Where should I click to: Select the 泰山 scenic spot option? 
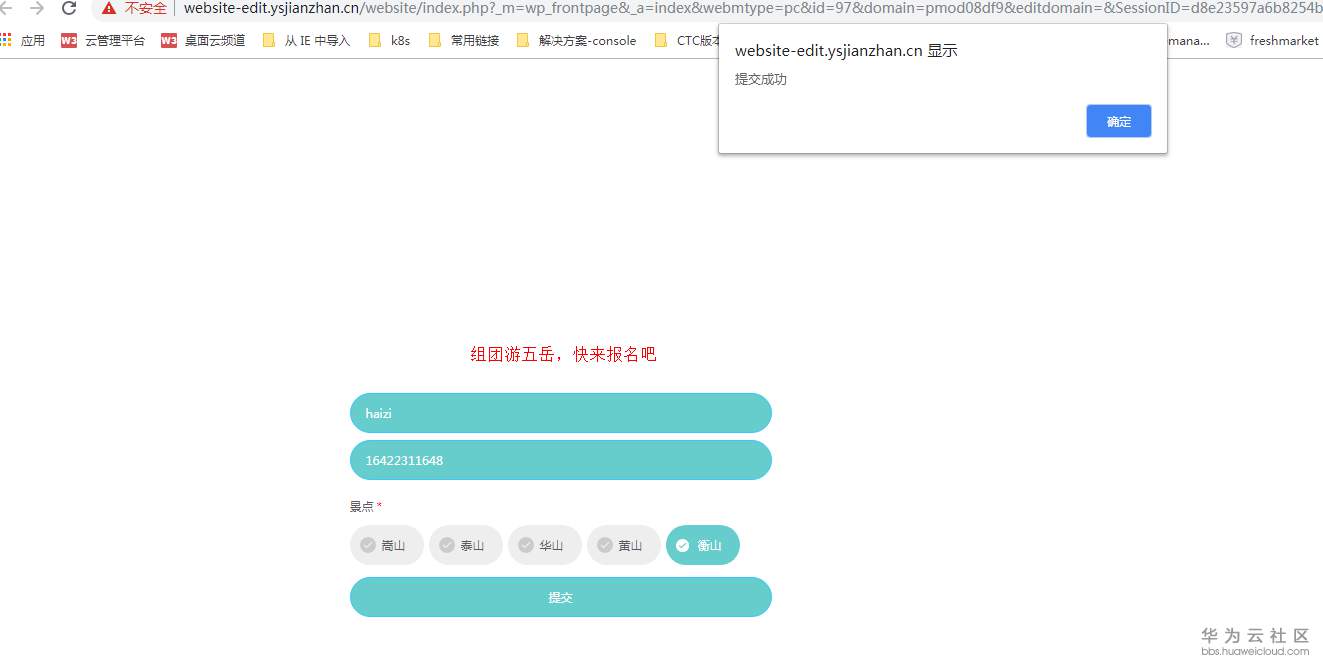465,545
